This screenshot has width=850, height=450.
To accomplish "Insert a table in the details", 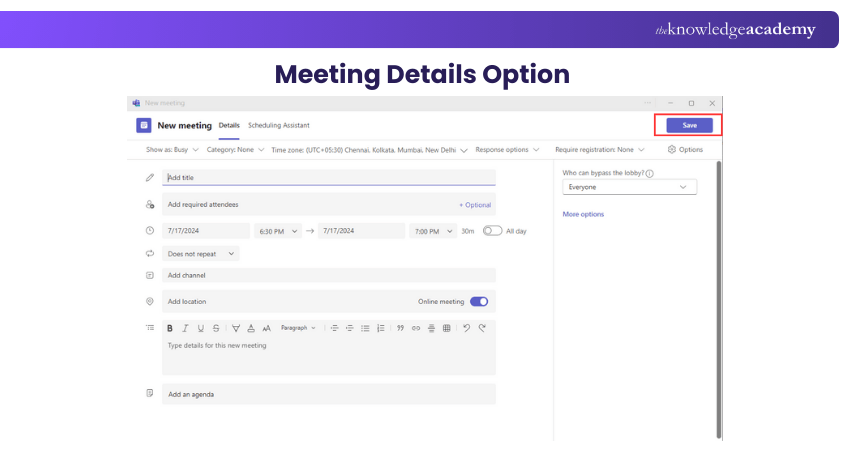I will pyautogui.click(x=447, y=328).
